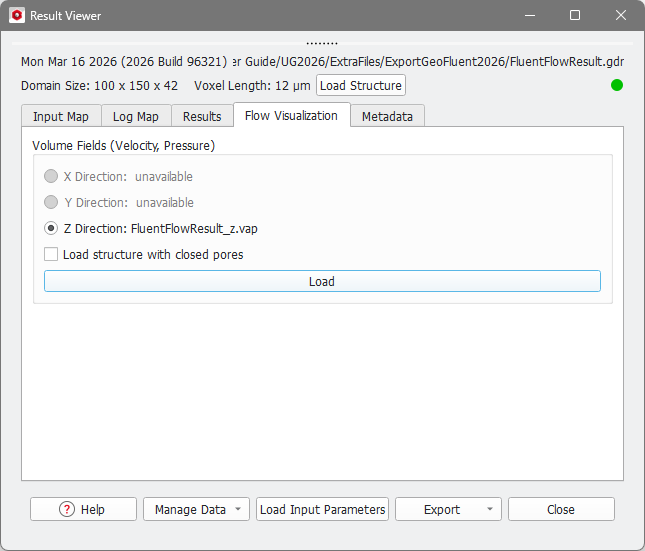Click the Load Input Parameters button
This screenshot has height=551, width=645.
pyautogui.click(x=322, y=509)
